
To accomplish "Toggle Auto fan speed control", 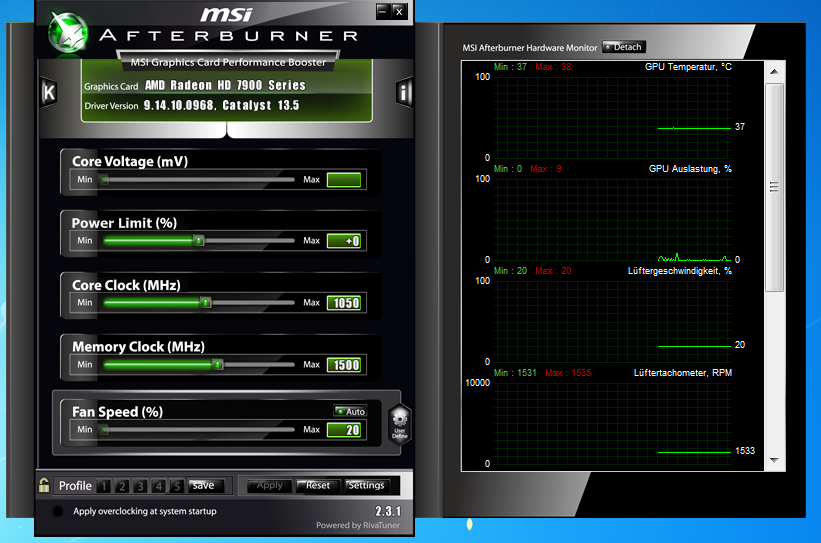I will pyautogui.click(x=351, y=412).
